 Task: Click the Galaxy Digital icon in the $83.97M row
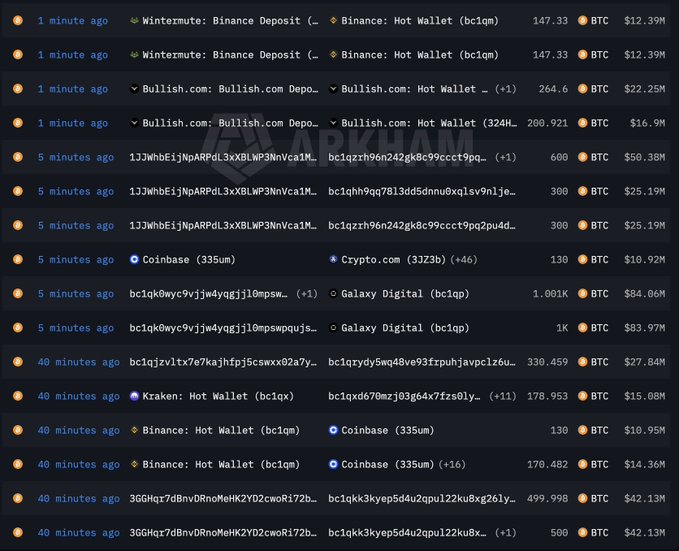(x=333, y=328)
